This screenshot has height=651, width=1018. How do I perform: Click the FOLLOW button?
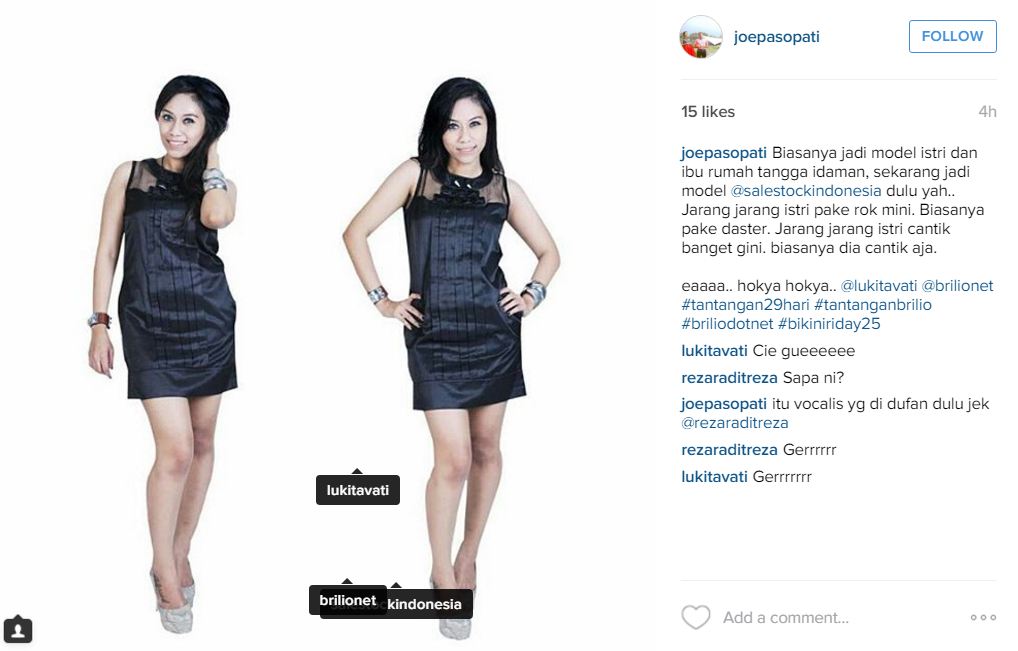tap(952, 36)
